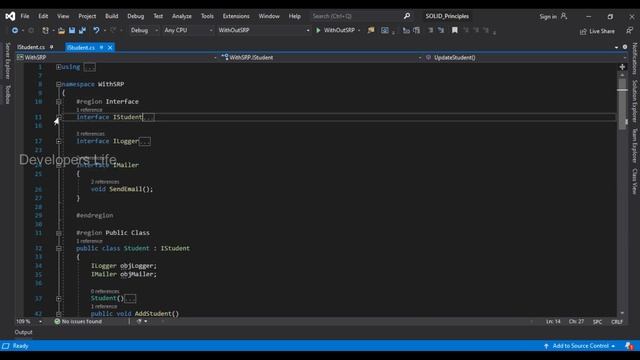Screen dimensions: 640x360
Task: Click the vertical editor scrollbar thumb
Action: point(622,104)
